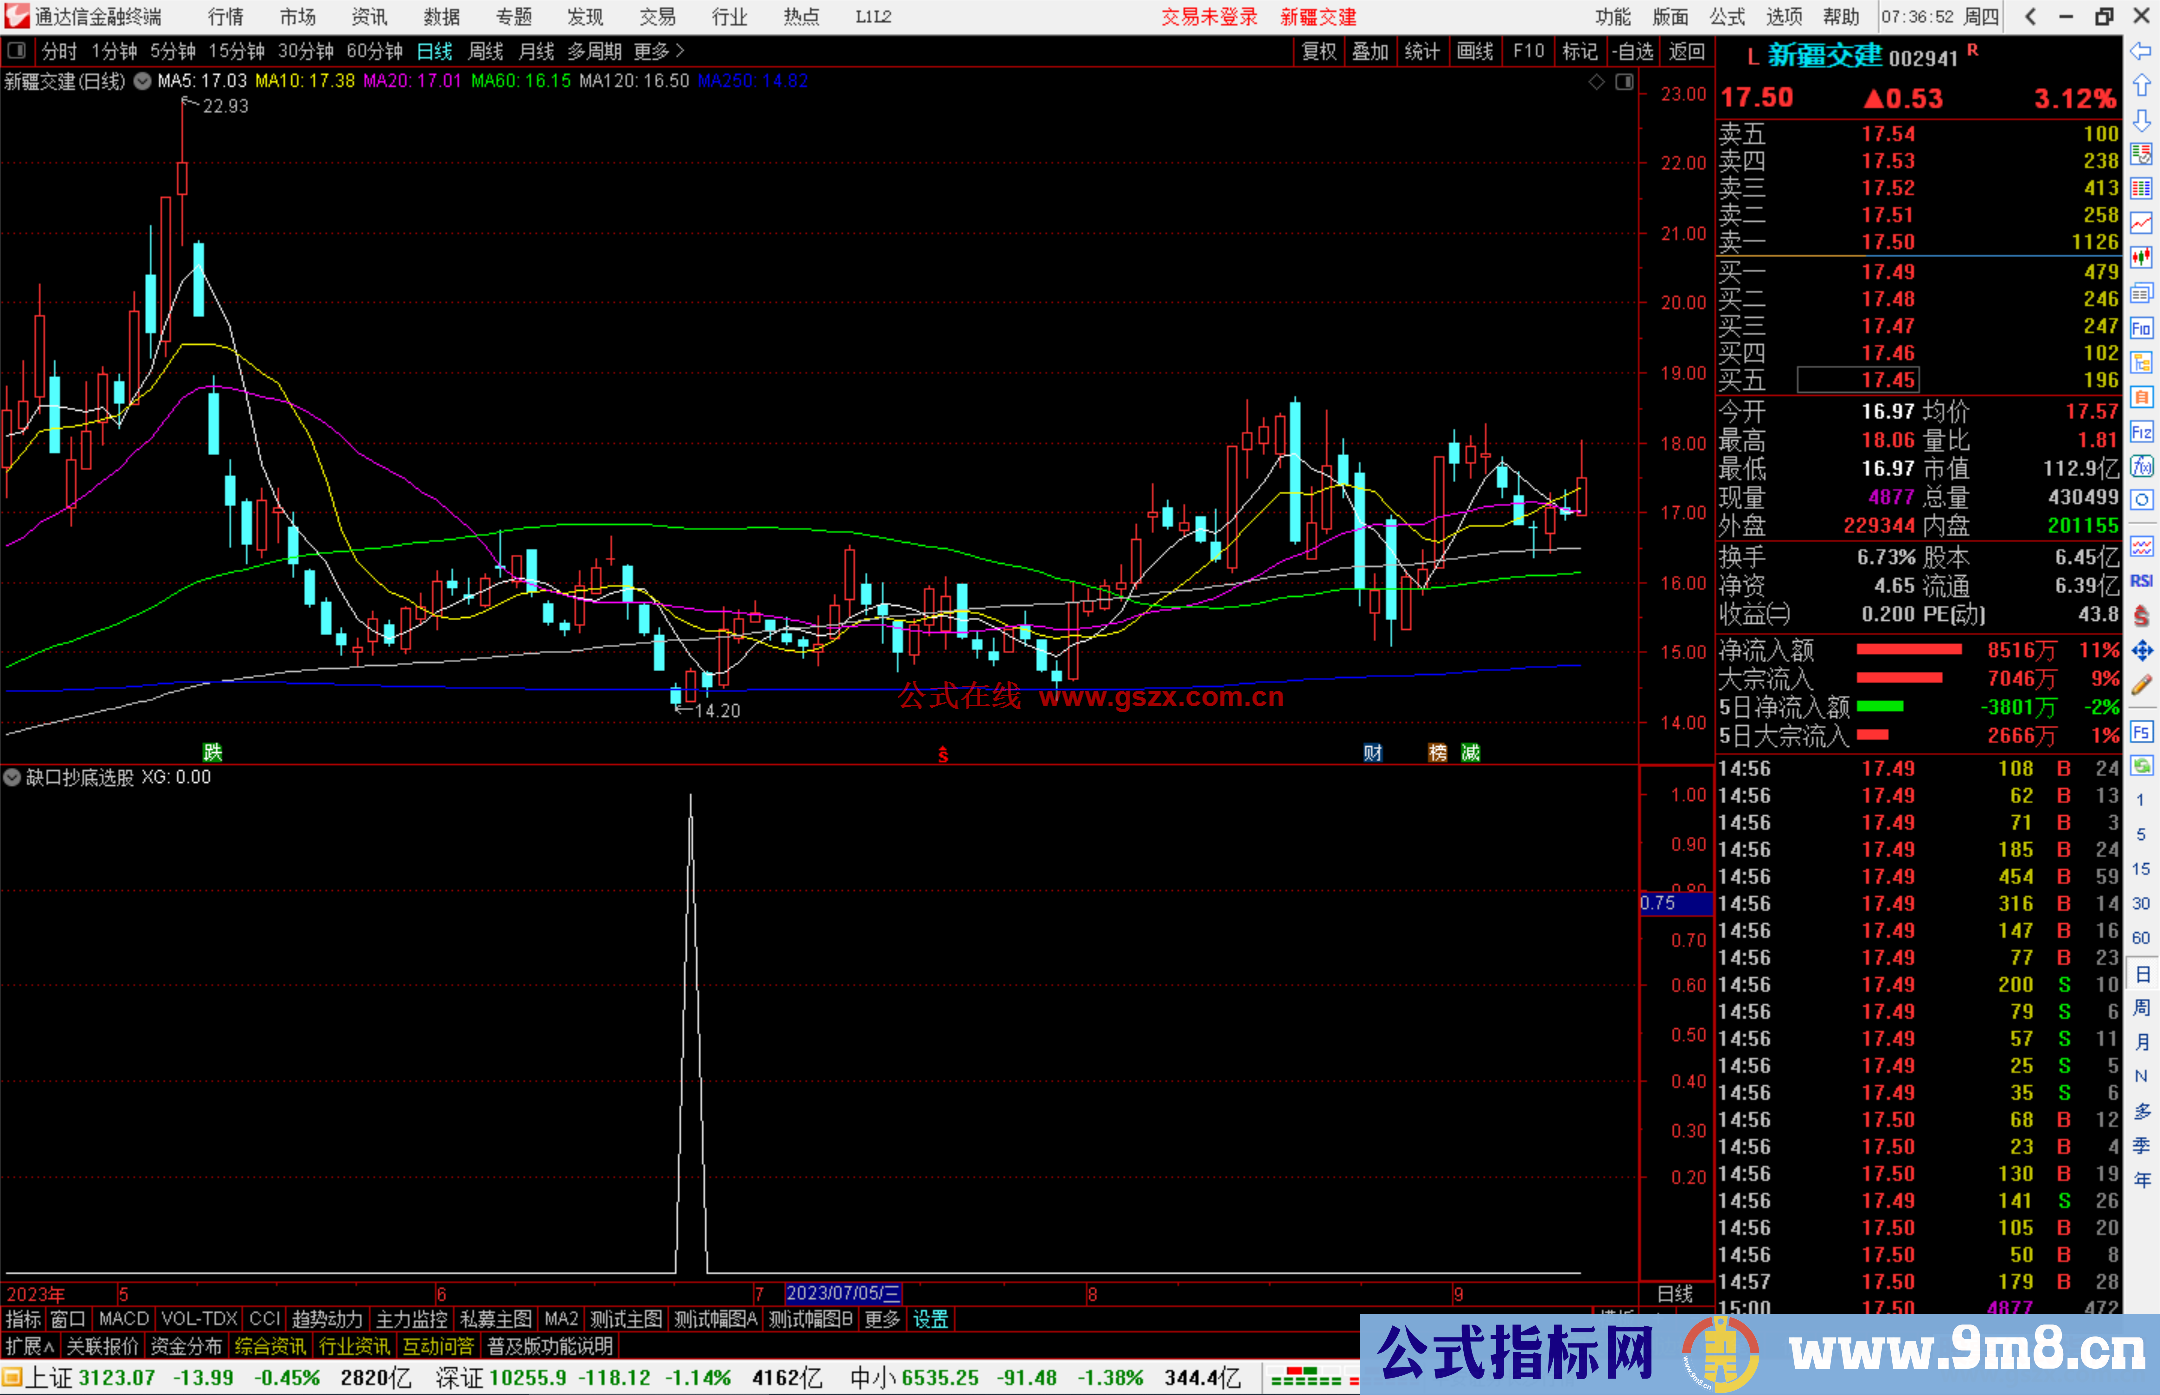Open company info with the F10 sidebar icon
2160x1395 pixels.
pos(2142,328)
